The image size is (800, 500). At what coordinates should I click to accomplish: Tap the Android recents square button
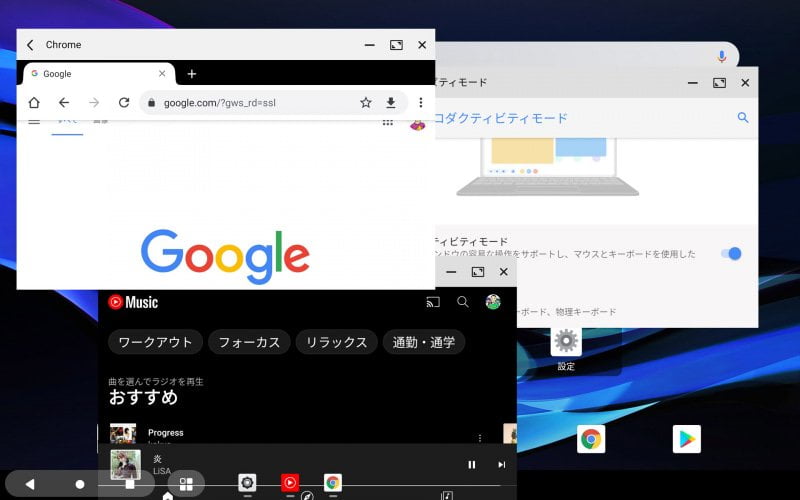130,484
